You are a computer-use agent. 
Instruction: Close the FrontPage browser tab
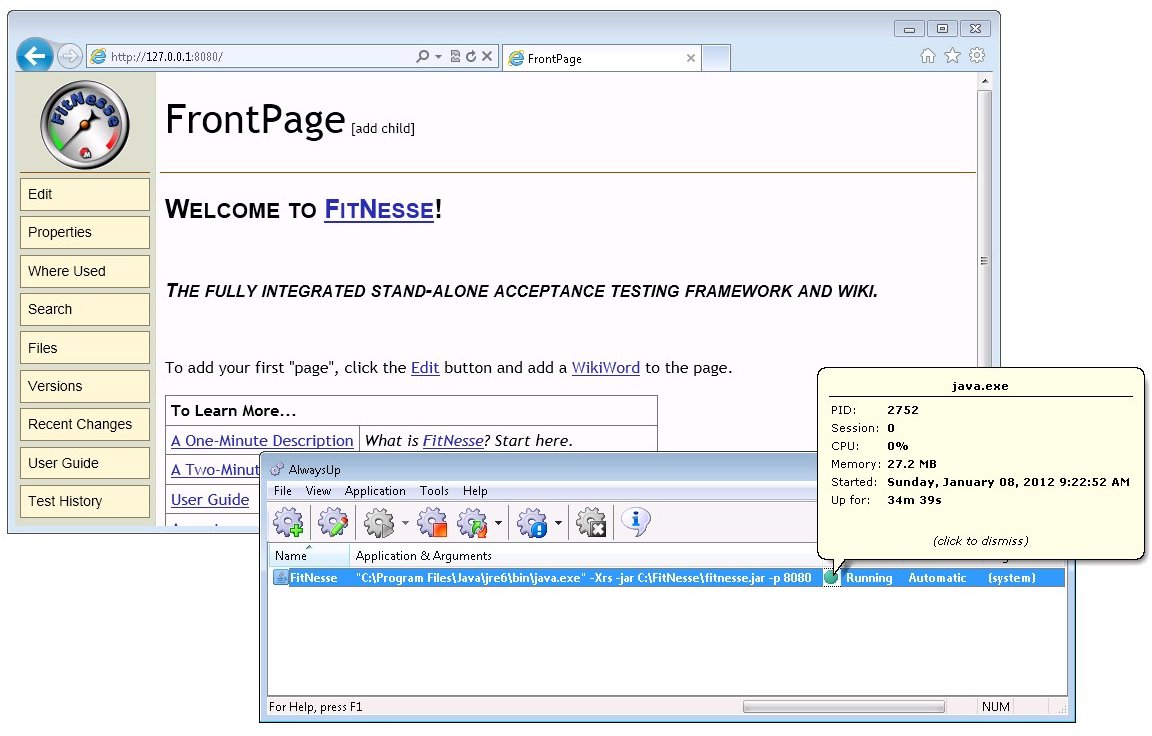click(691, 58)
